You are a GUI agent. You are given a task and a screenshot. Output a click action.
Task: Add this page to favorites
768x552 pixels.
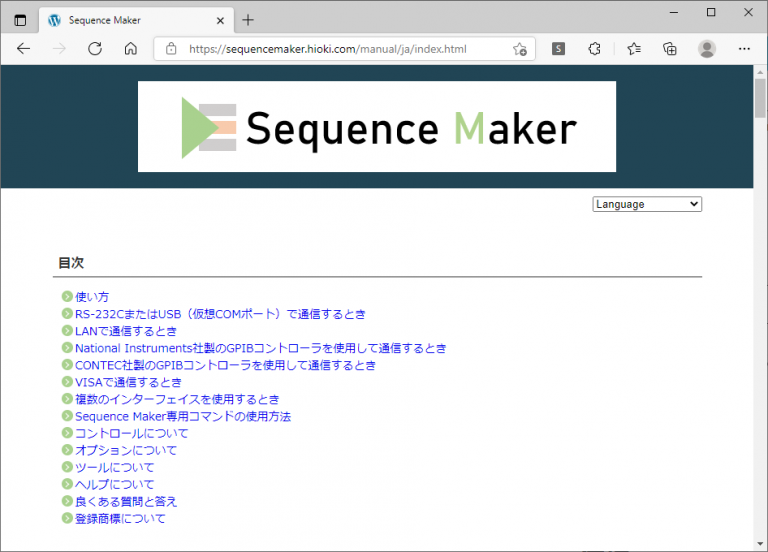520,48
